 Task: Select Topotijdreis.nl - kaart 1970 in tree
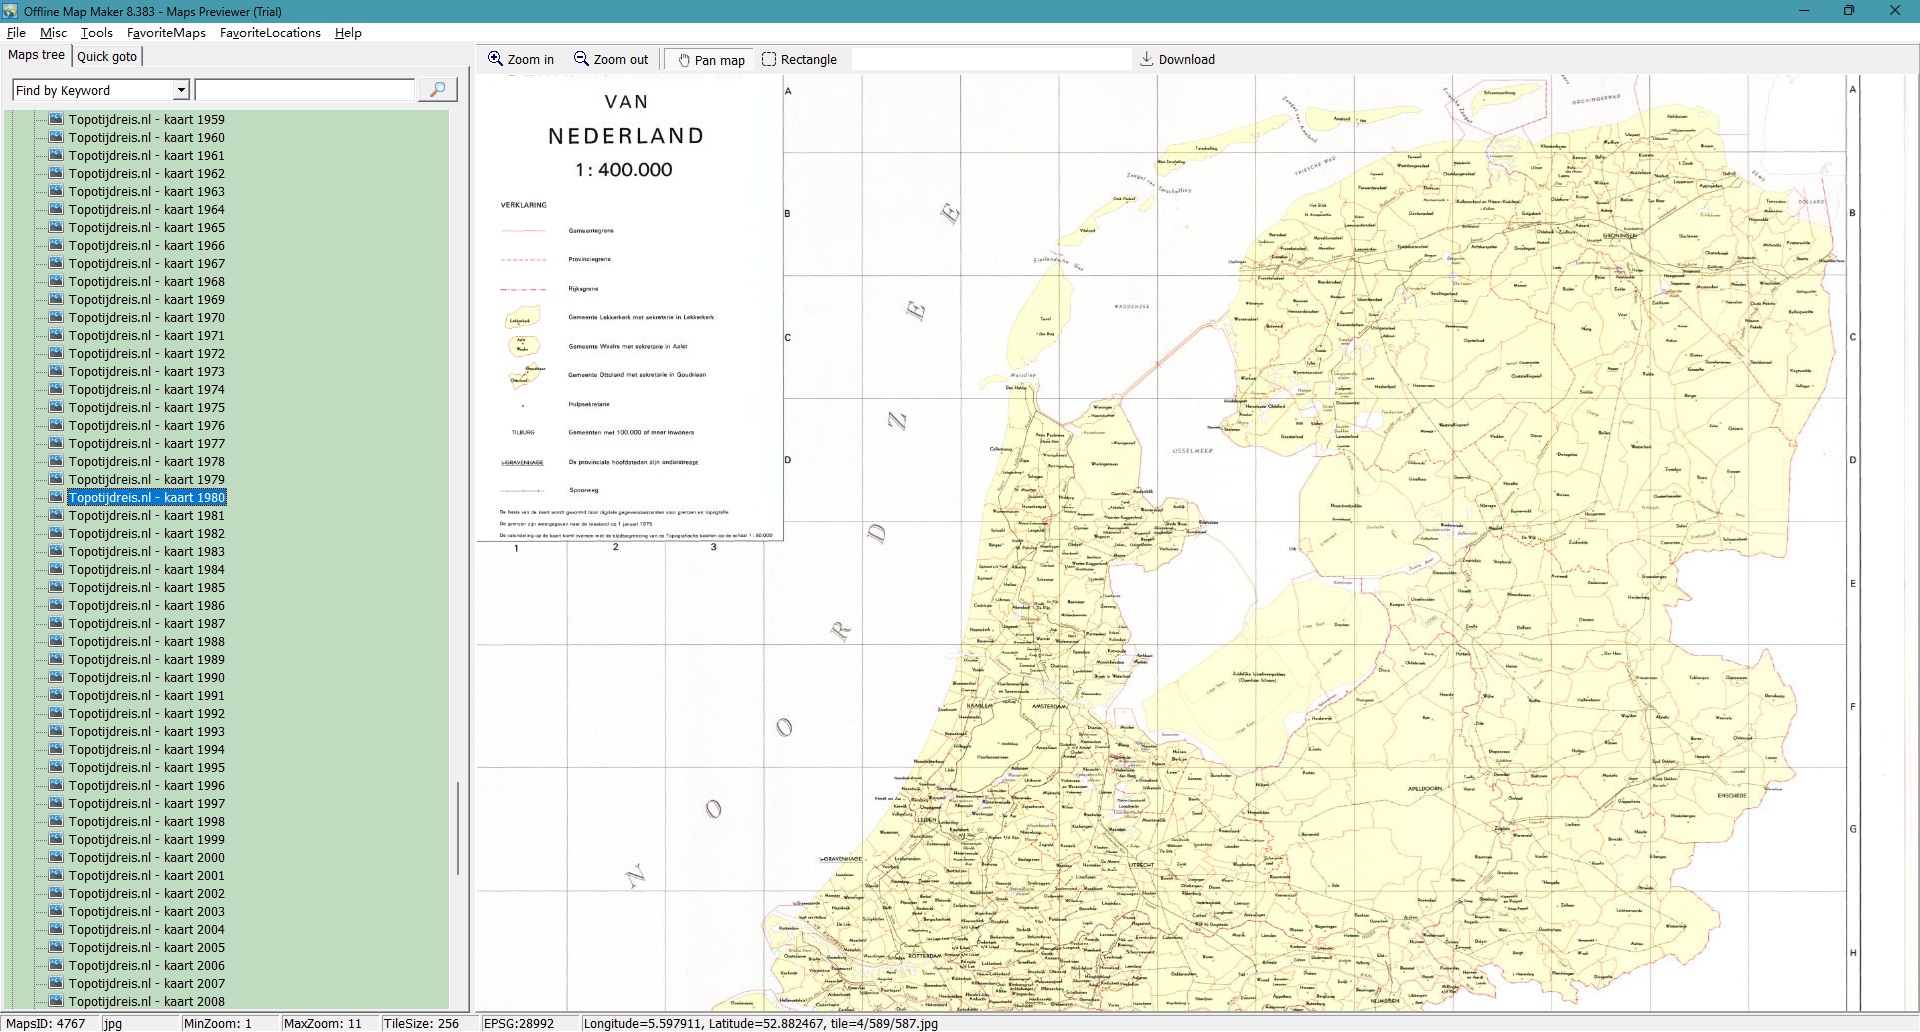(146, 317)
